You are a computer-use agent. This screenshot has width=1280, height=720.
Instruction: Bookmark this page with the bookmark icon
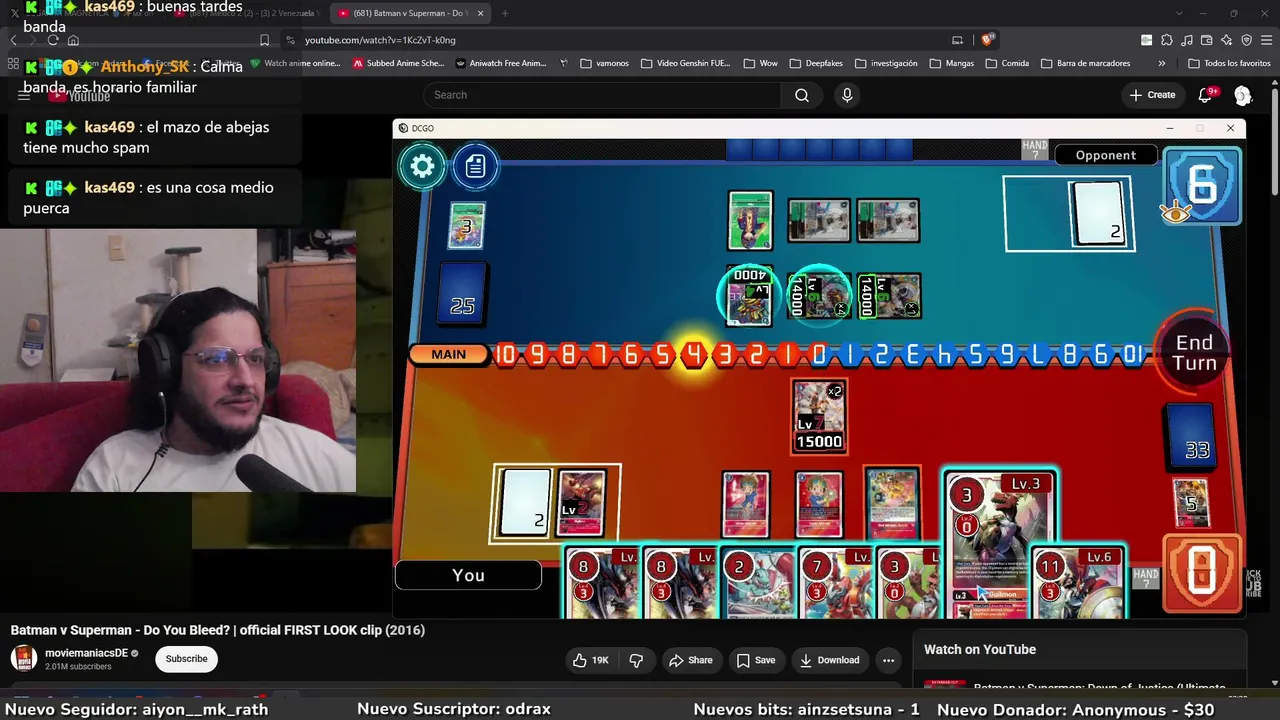(x=264, y=40)
